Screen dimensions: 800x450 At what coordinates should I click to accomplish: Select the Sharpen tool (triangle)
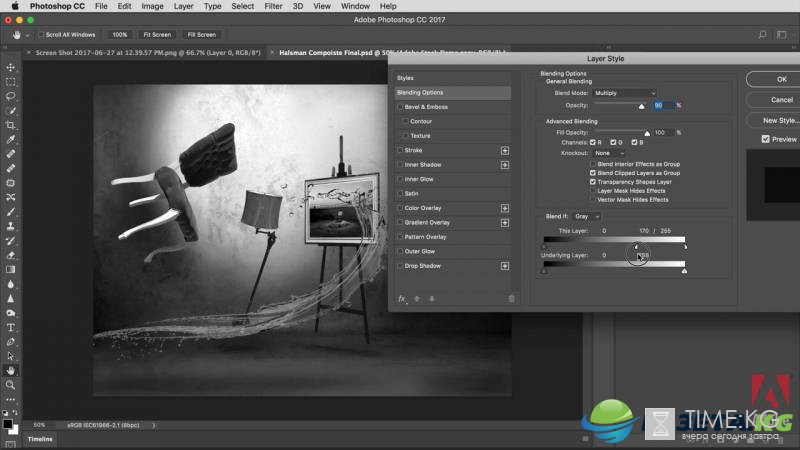click(10, 298)
